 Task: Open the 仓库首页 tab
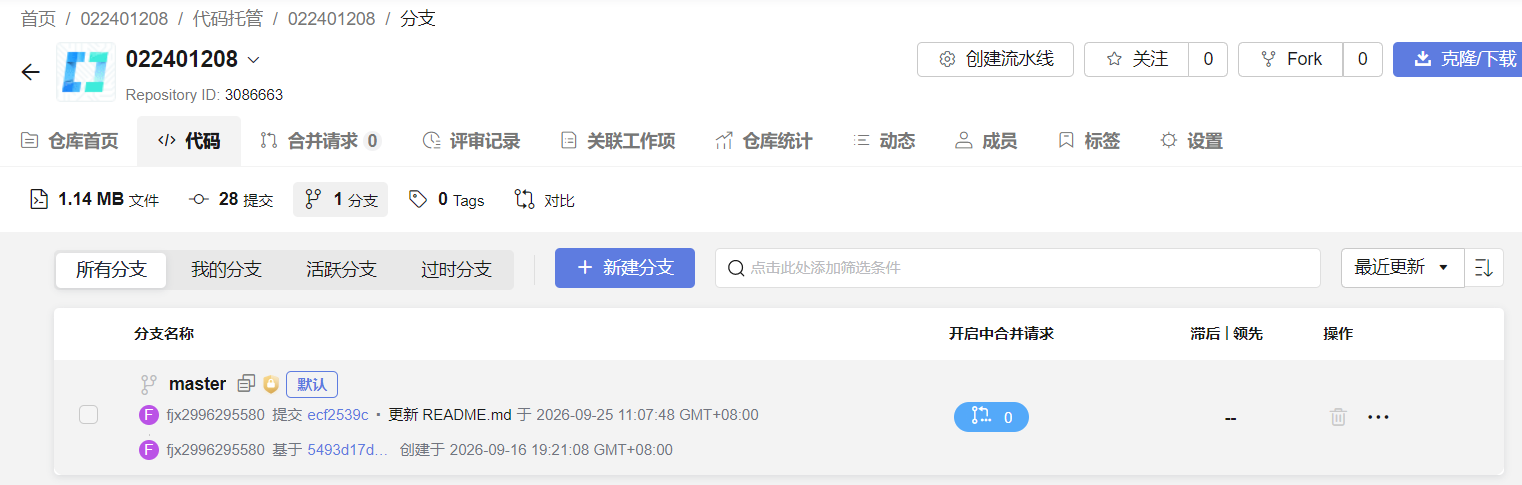[70, 141]
